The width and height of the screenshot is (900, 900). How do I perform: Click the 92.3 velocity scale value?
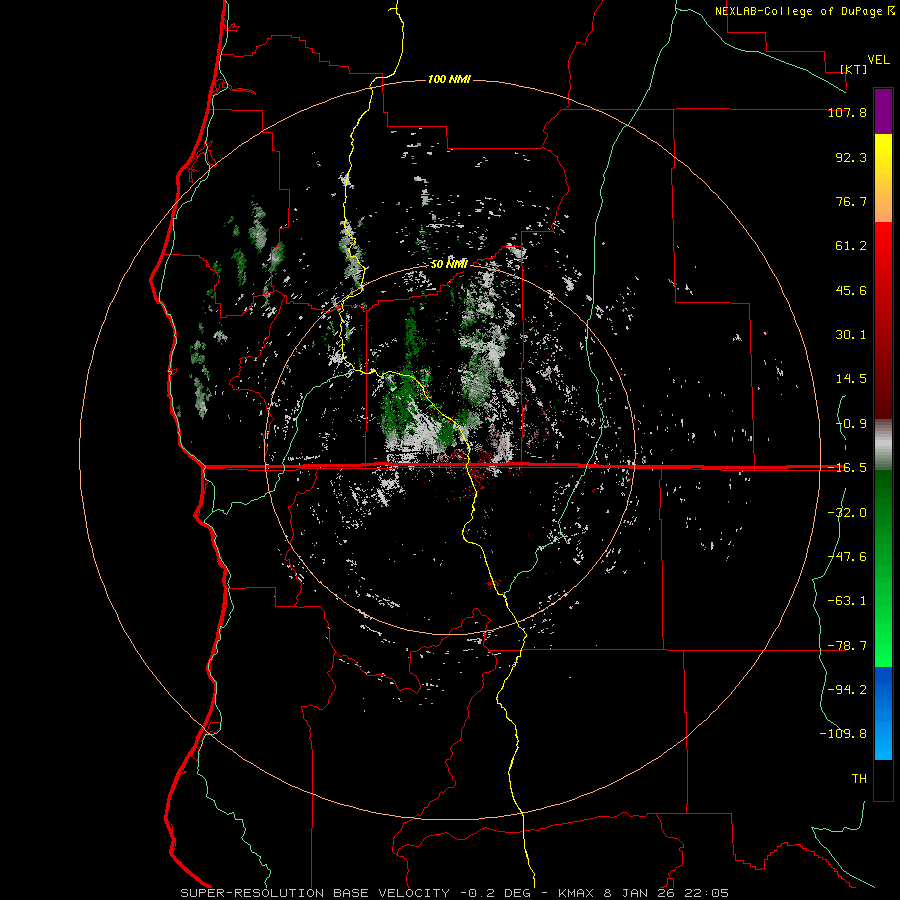(851, 157)
